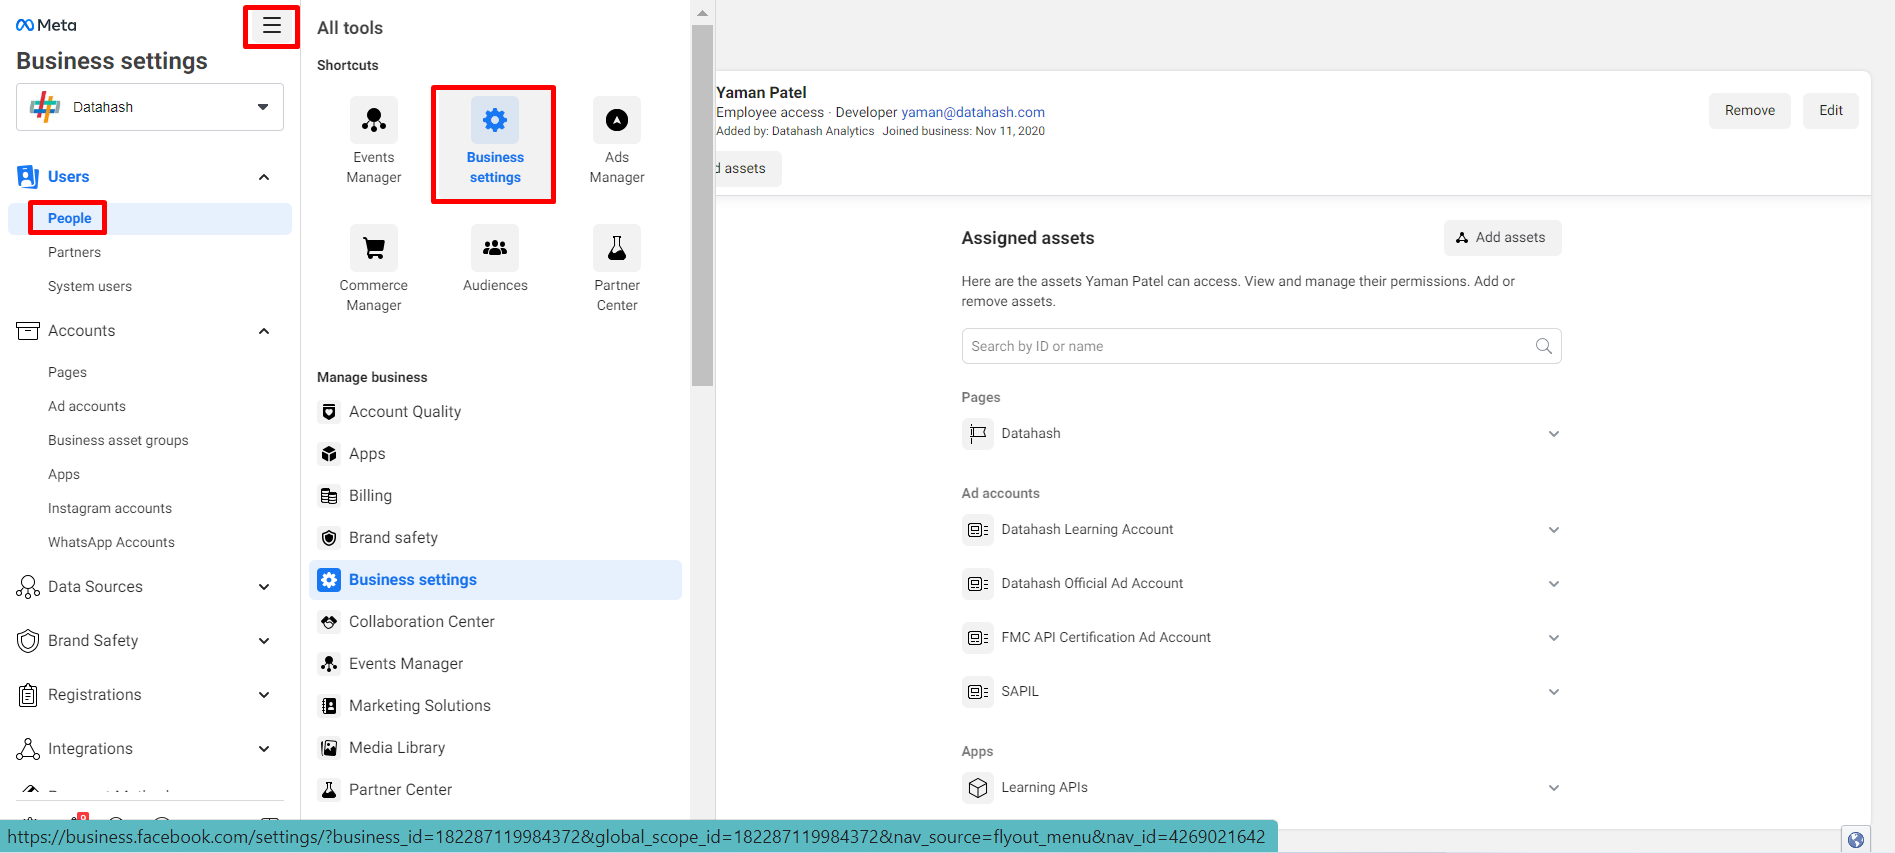
Task: Expand the Integrations section chevron
Action: pyautogui.click(x=264, y=749)
